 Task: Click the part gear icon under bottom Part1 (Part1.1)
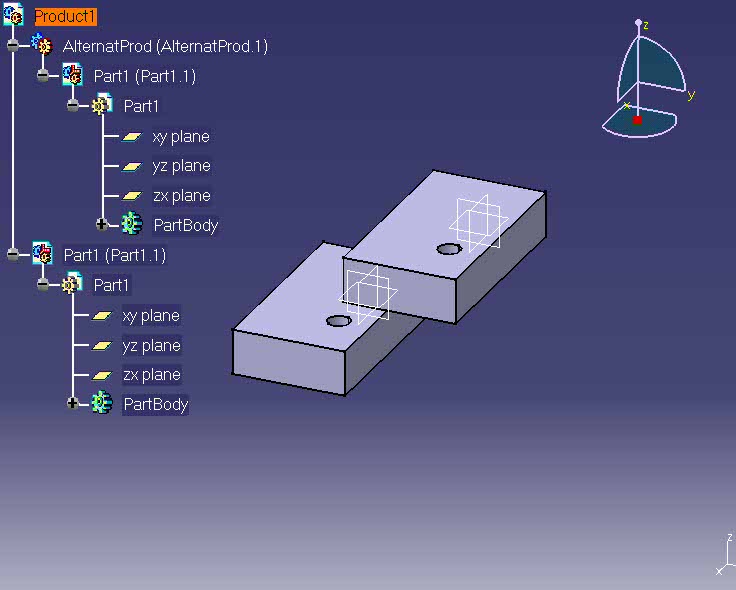point(72,284)
